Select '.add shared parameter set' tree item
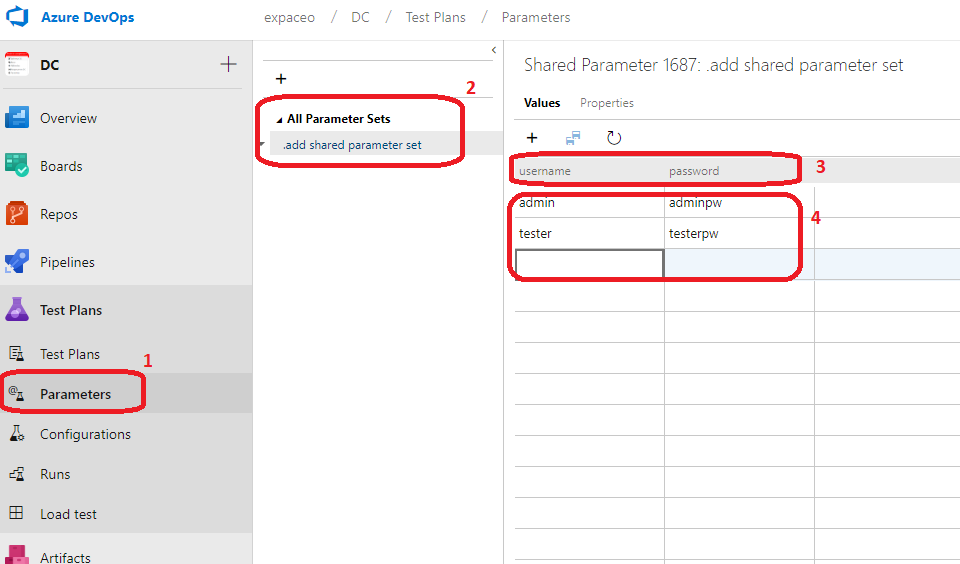 click(x=352, y=145)
